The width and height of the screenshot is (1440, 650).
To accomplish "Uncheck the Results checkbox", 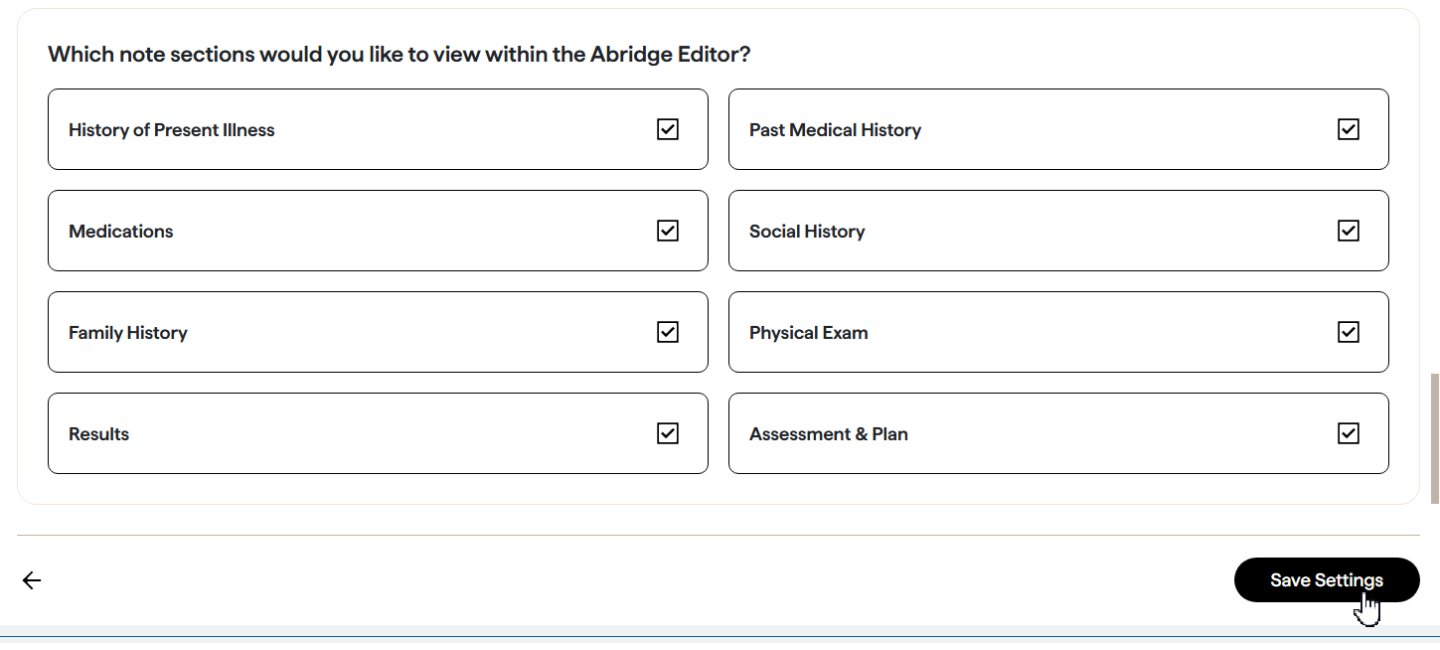I will tap(667, 433).
